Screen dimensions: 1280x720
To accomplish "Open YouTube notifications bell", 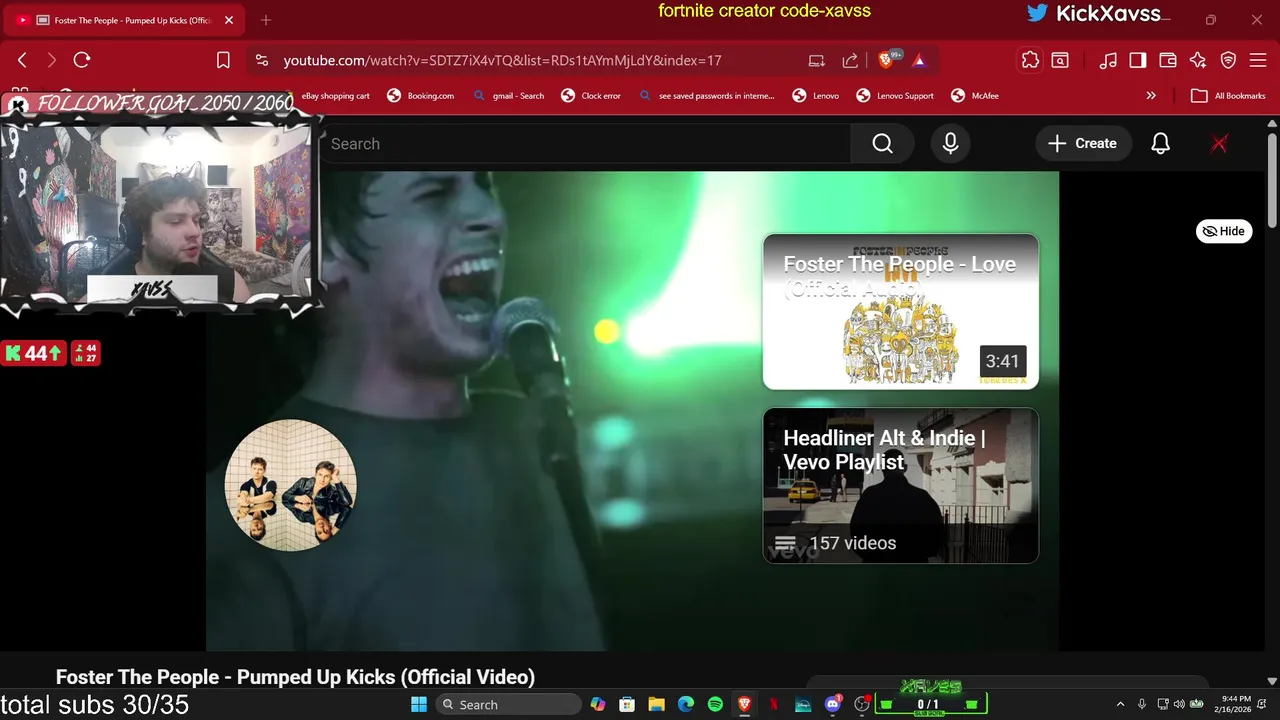I will [x=1160, y=144].
